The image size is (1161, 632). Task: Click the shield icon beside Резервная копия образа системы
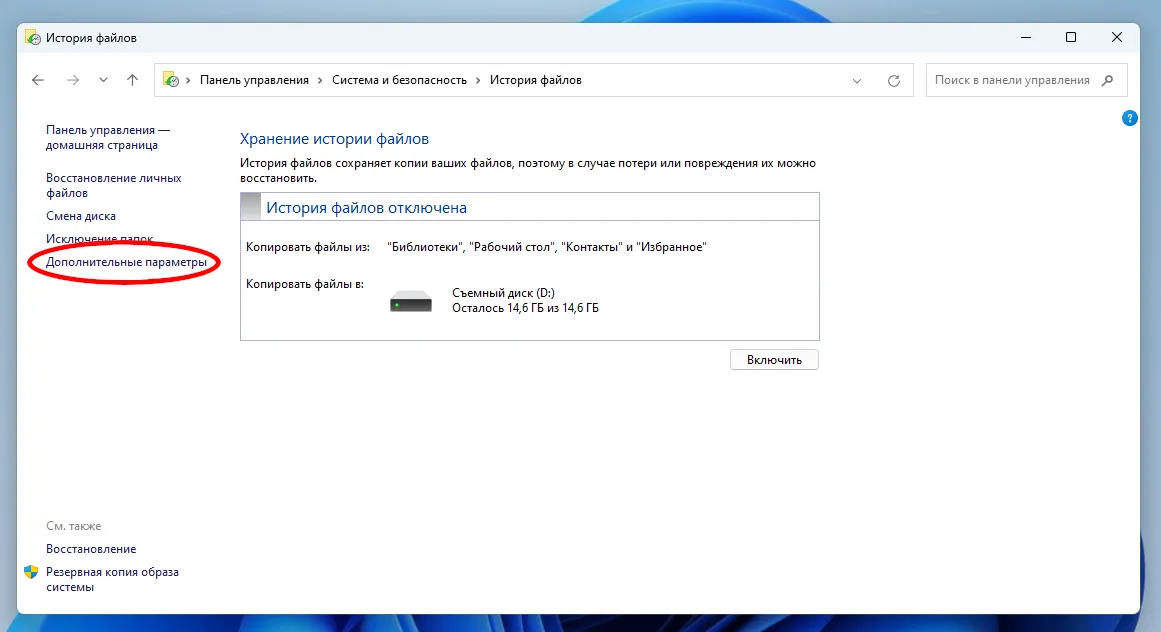pyautogui.click(x=31, y=573)
